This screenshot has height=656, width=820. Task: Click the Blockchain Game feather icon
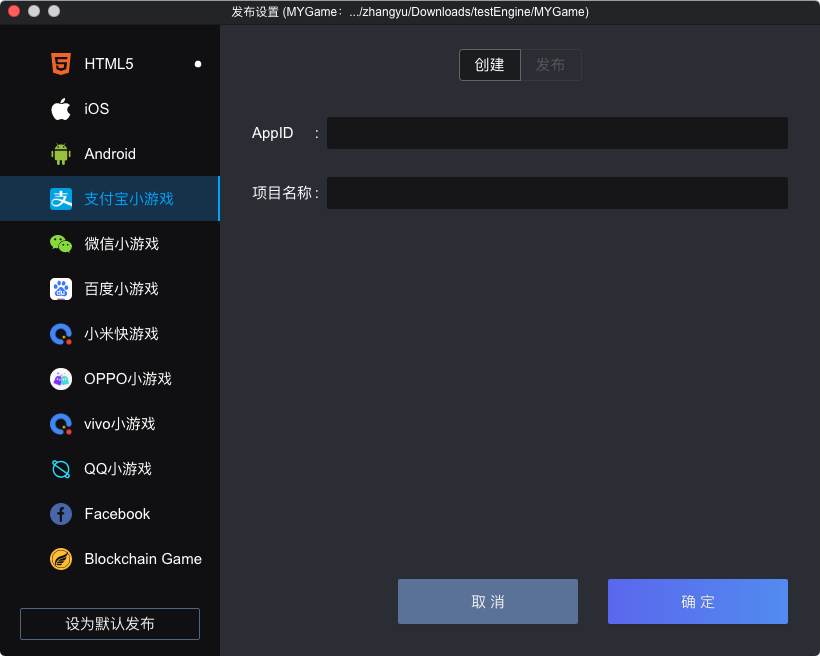click(61, 559)
